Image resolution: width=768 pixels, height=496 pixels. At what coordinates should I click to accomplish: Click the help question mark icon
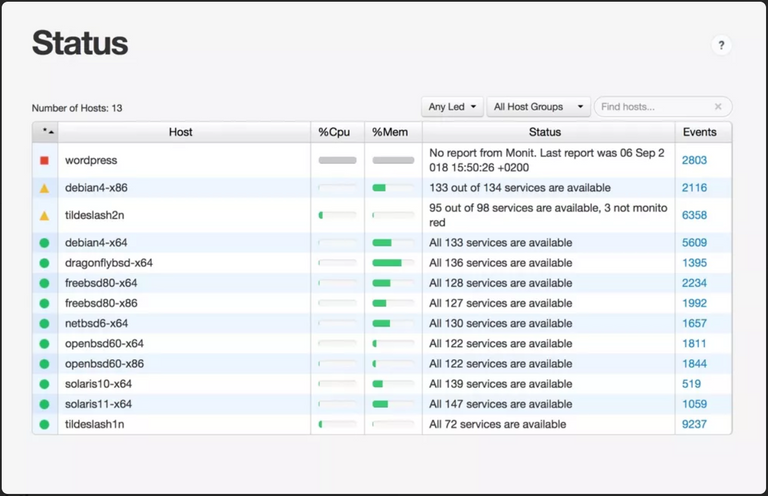tap(721, 45)
